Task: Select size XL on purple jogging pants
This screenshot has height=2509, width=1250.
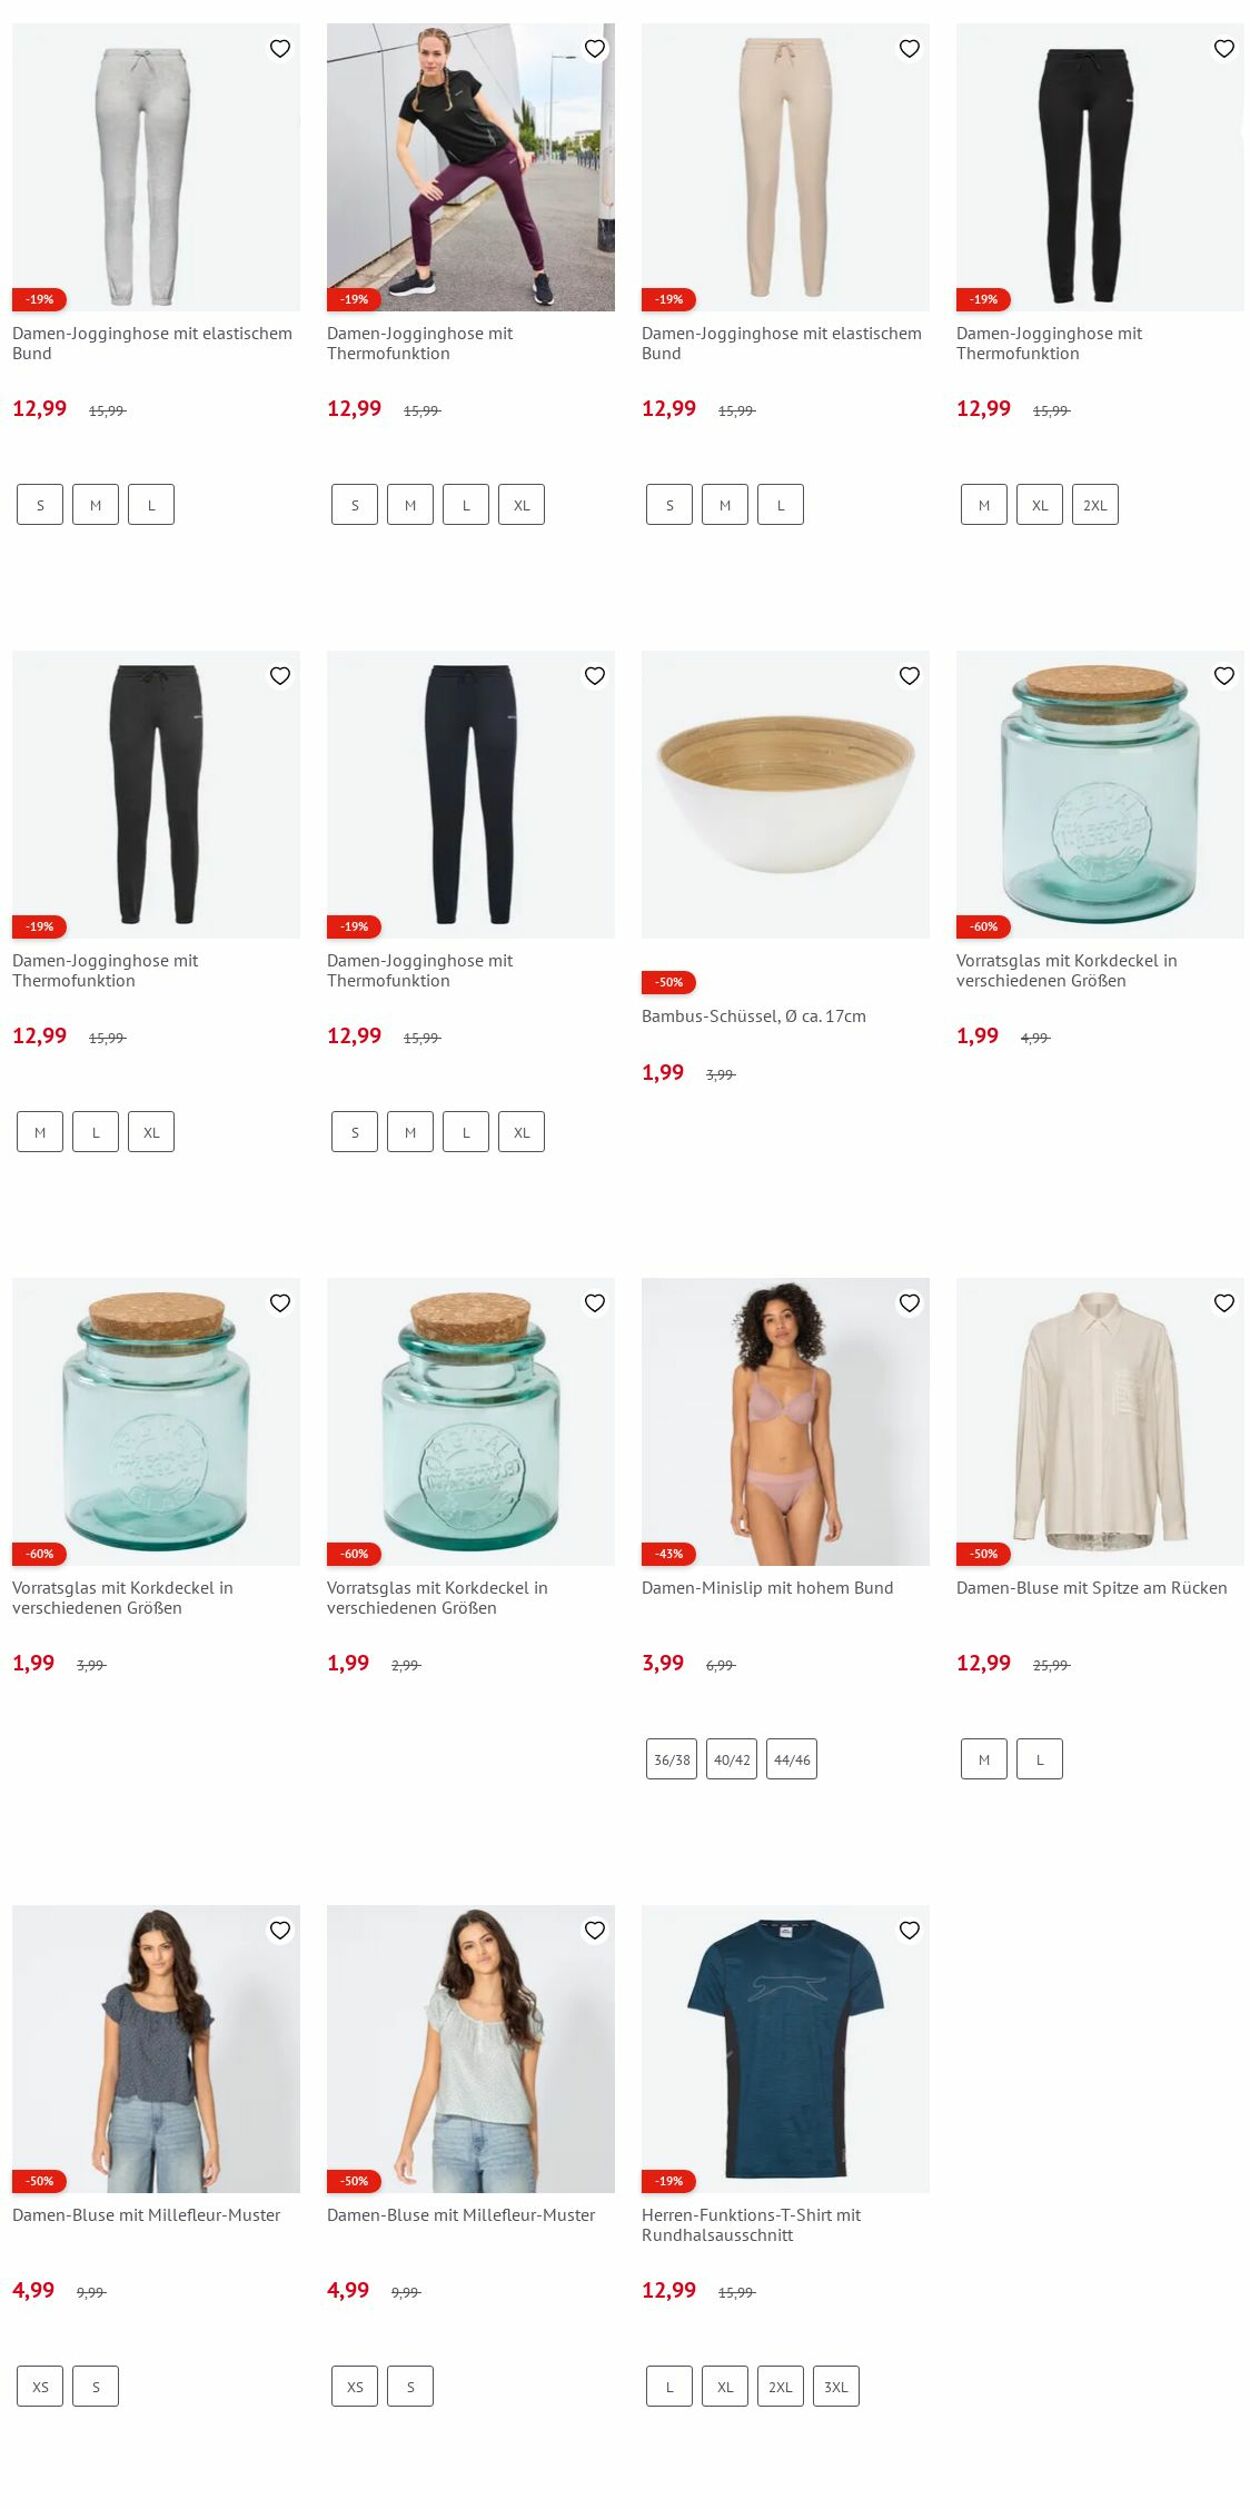Action: 521,505
